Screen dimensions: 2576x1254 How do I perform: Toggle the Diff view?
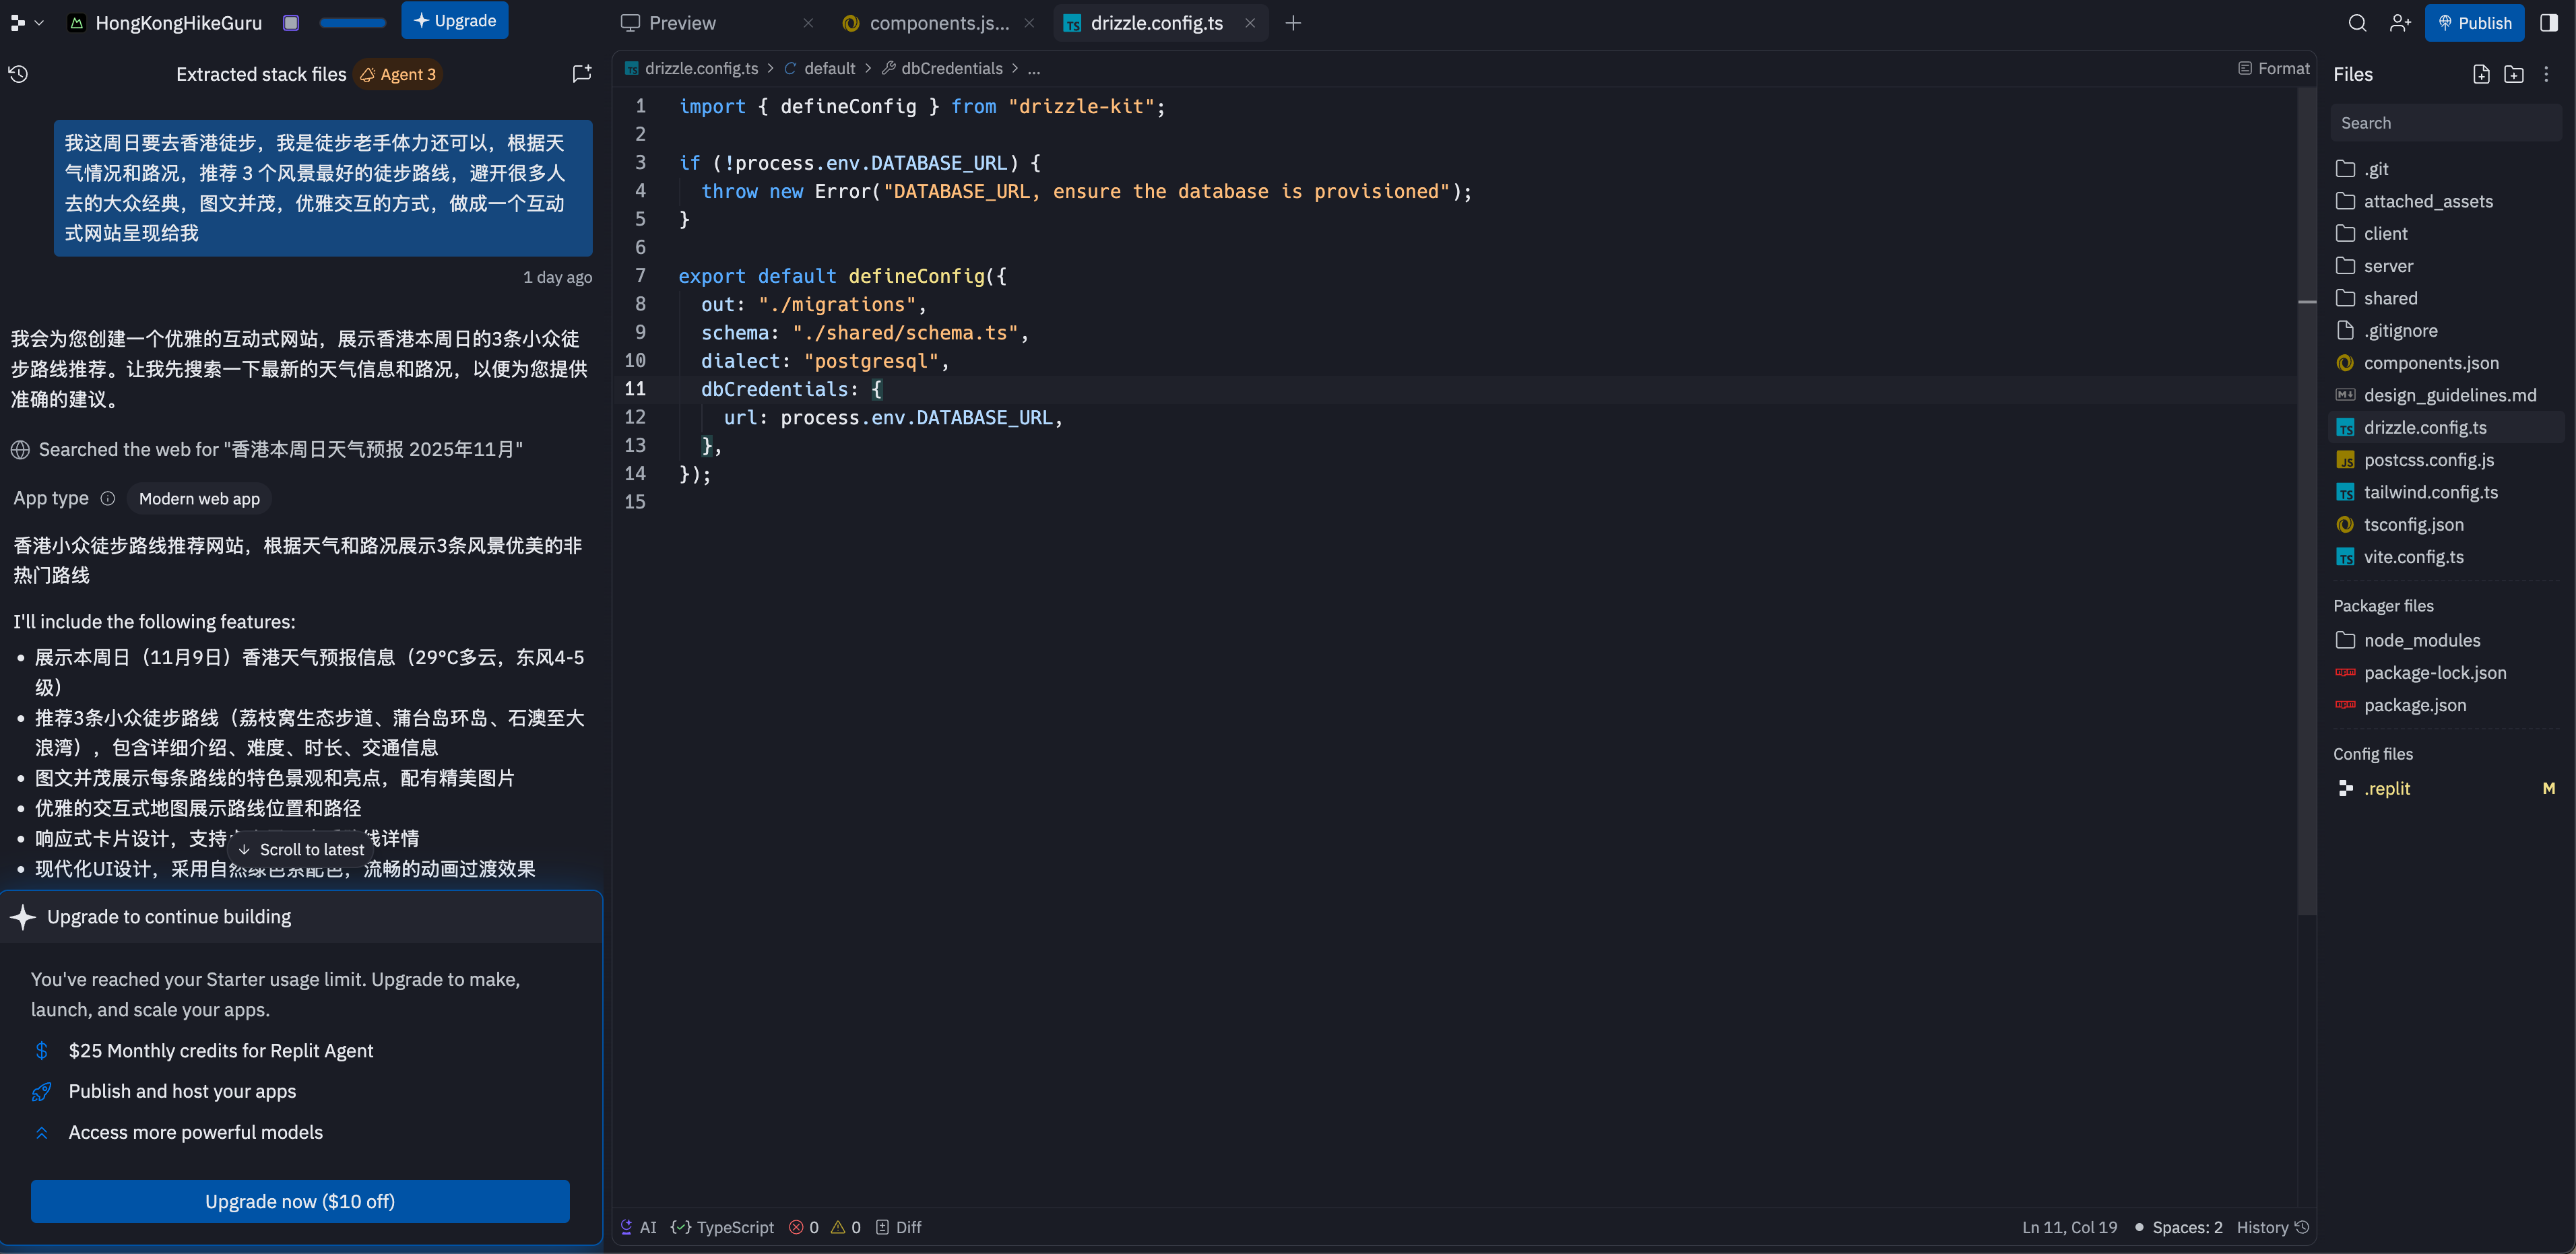898,1227
